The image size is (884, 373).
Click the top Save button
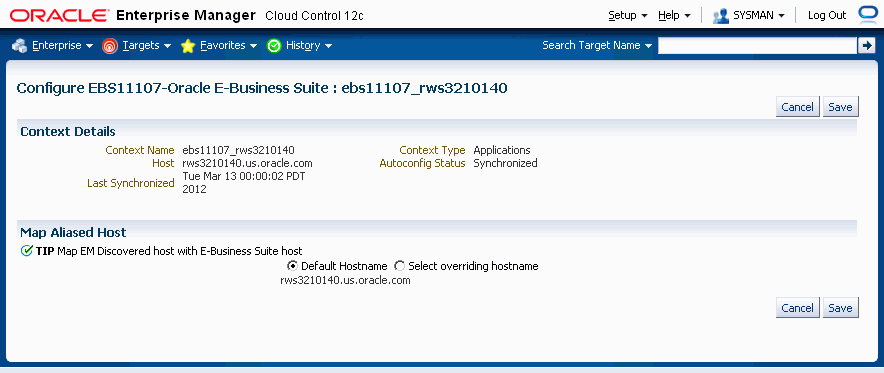tap(840, 106)
